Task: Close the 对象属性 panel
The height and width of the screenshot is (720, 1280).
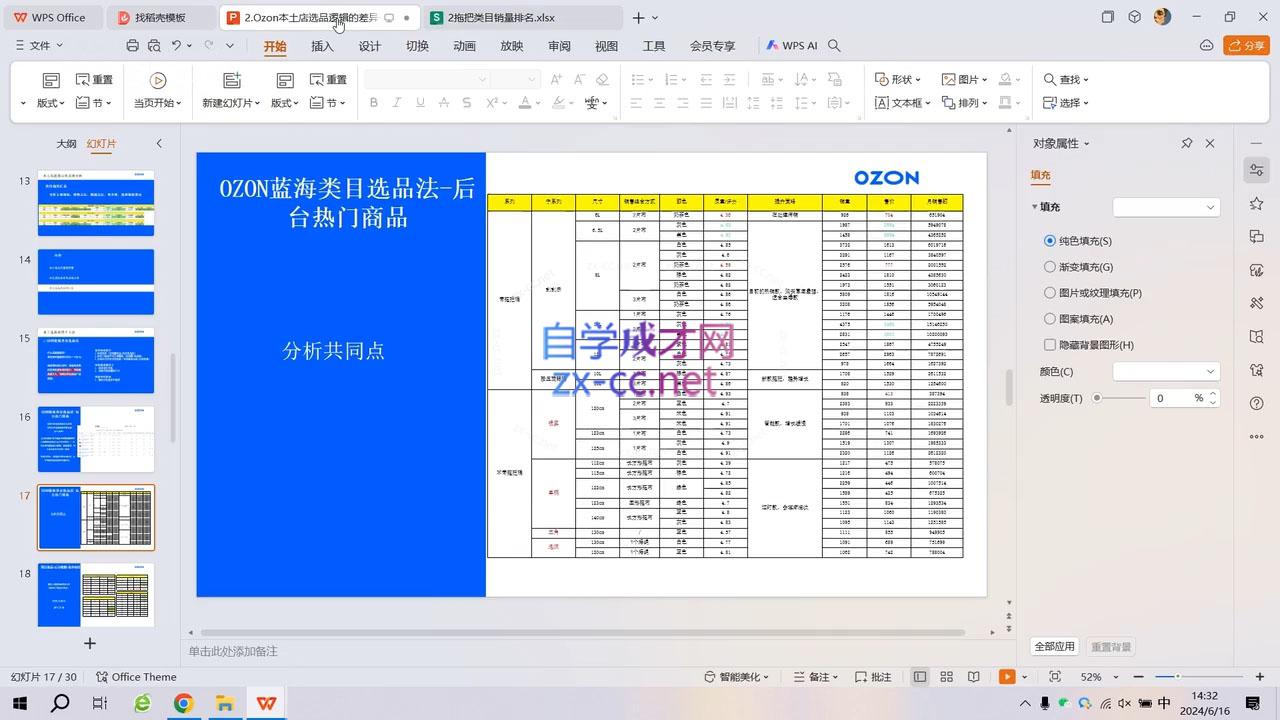Action: [x=1210, y=143]
